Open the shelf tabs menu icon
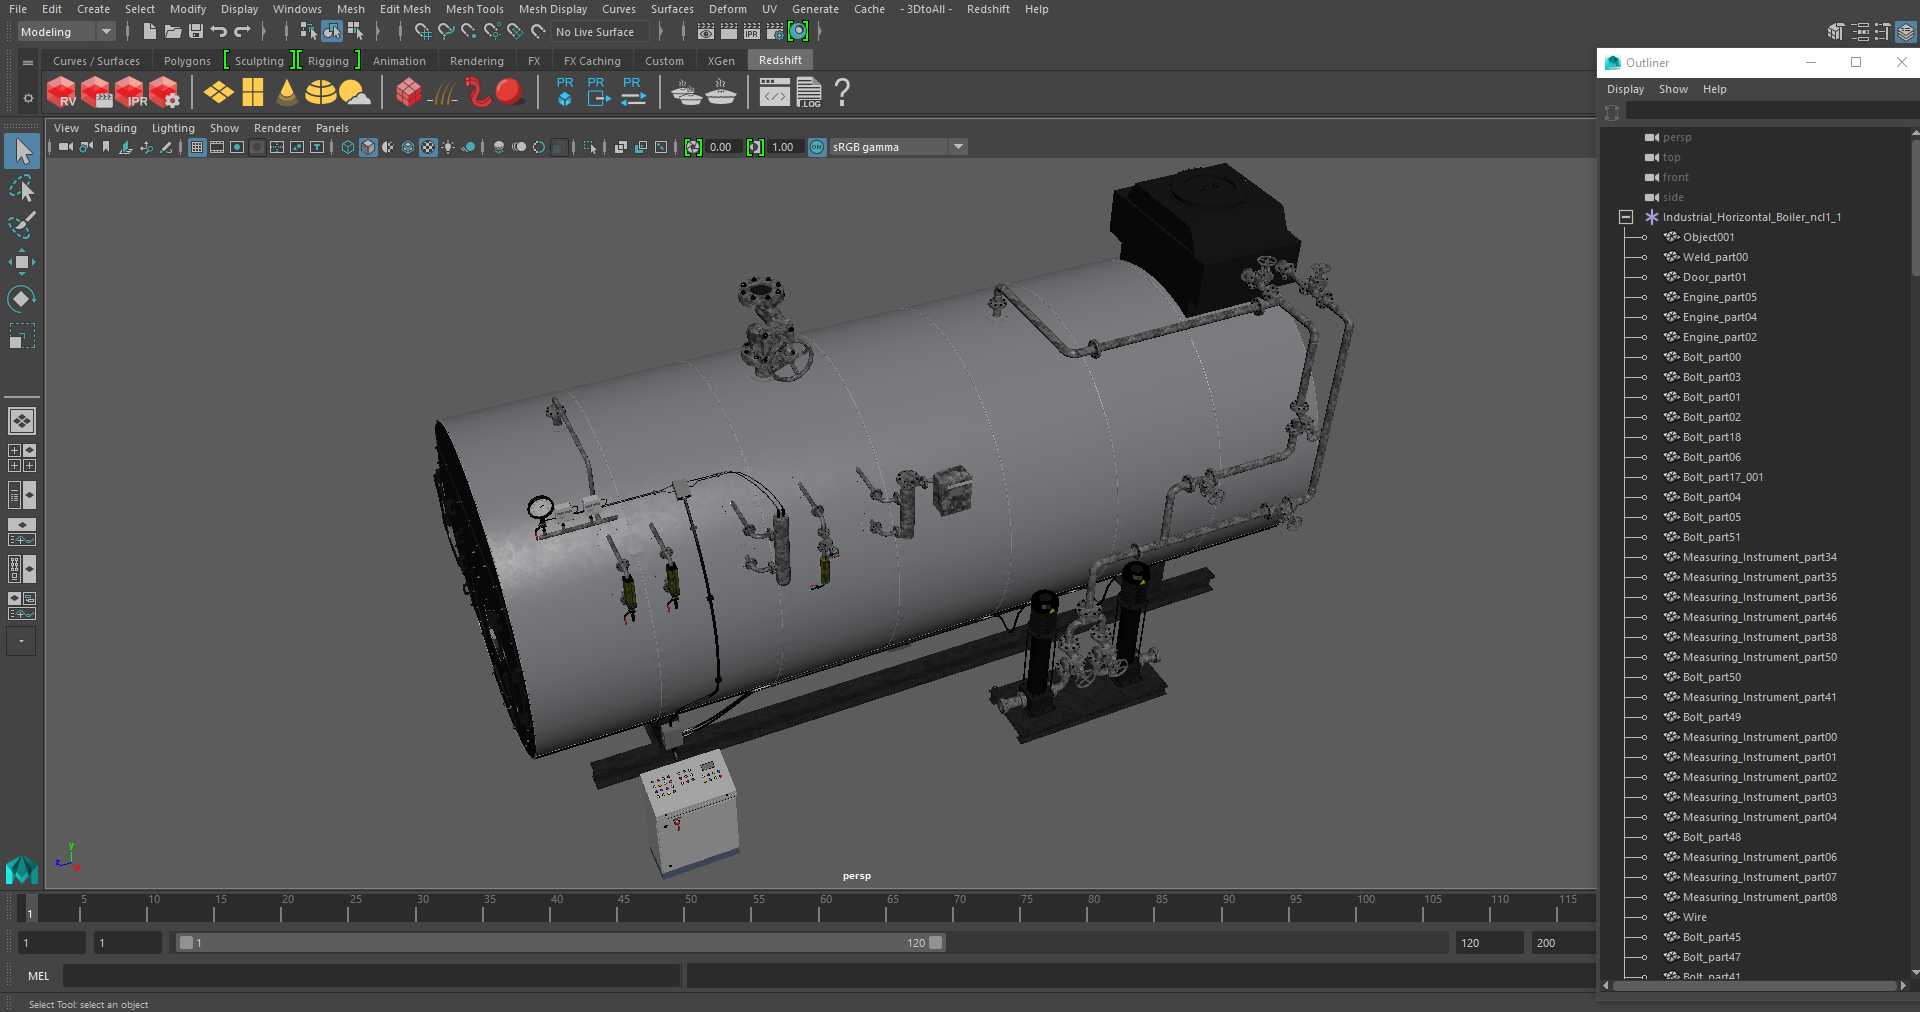The image size is (1920, 1012). (x=28, y=62)
